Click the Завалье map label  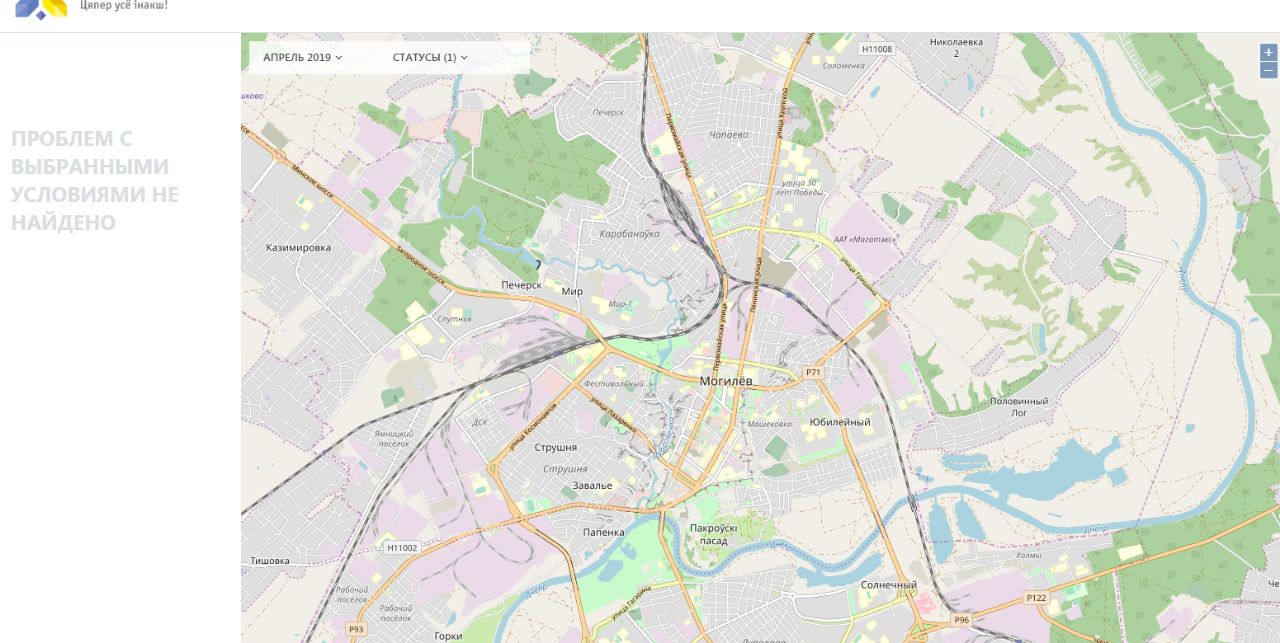coord(592,485)
